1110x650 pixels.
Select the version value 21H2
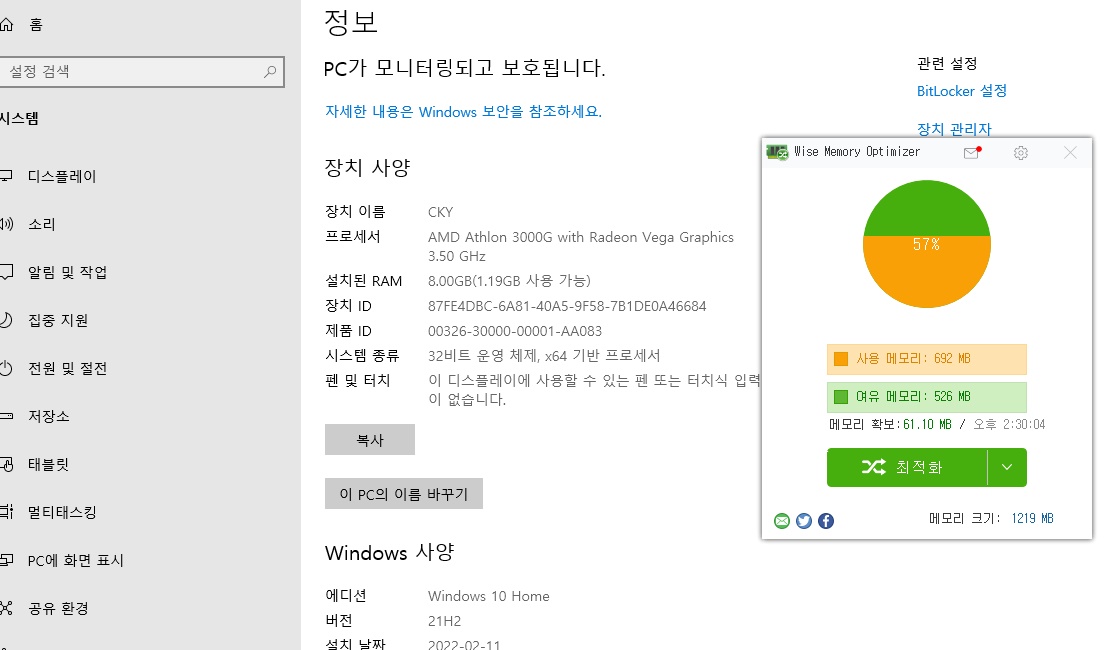pyautogui.click(x=444, y=621)
